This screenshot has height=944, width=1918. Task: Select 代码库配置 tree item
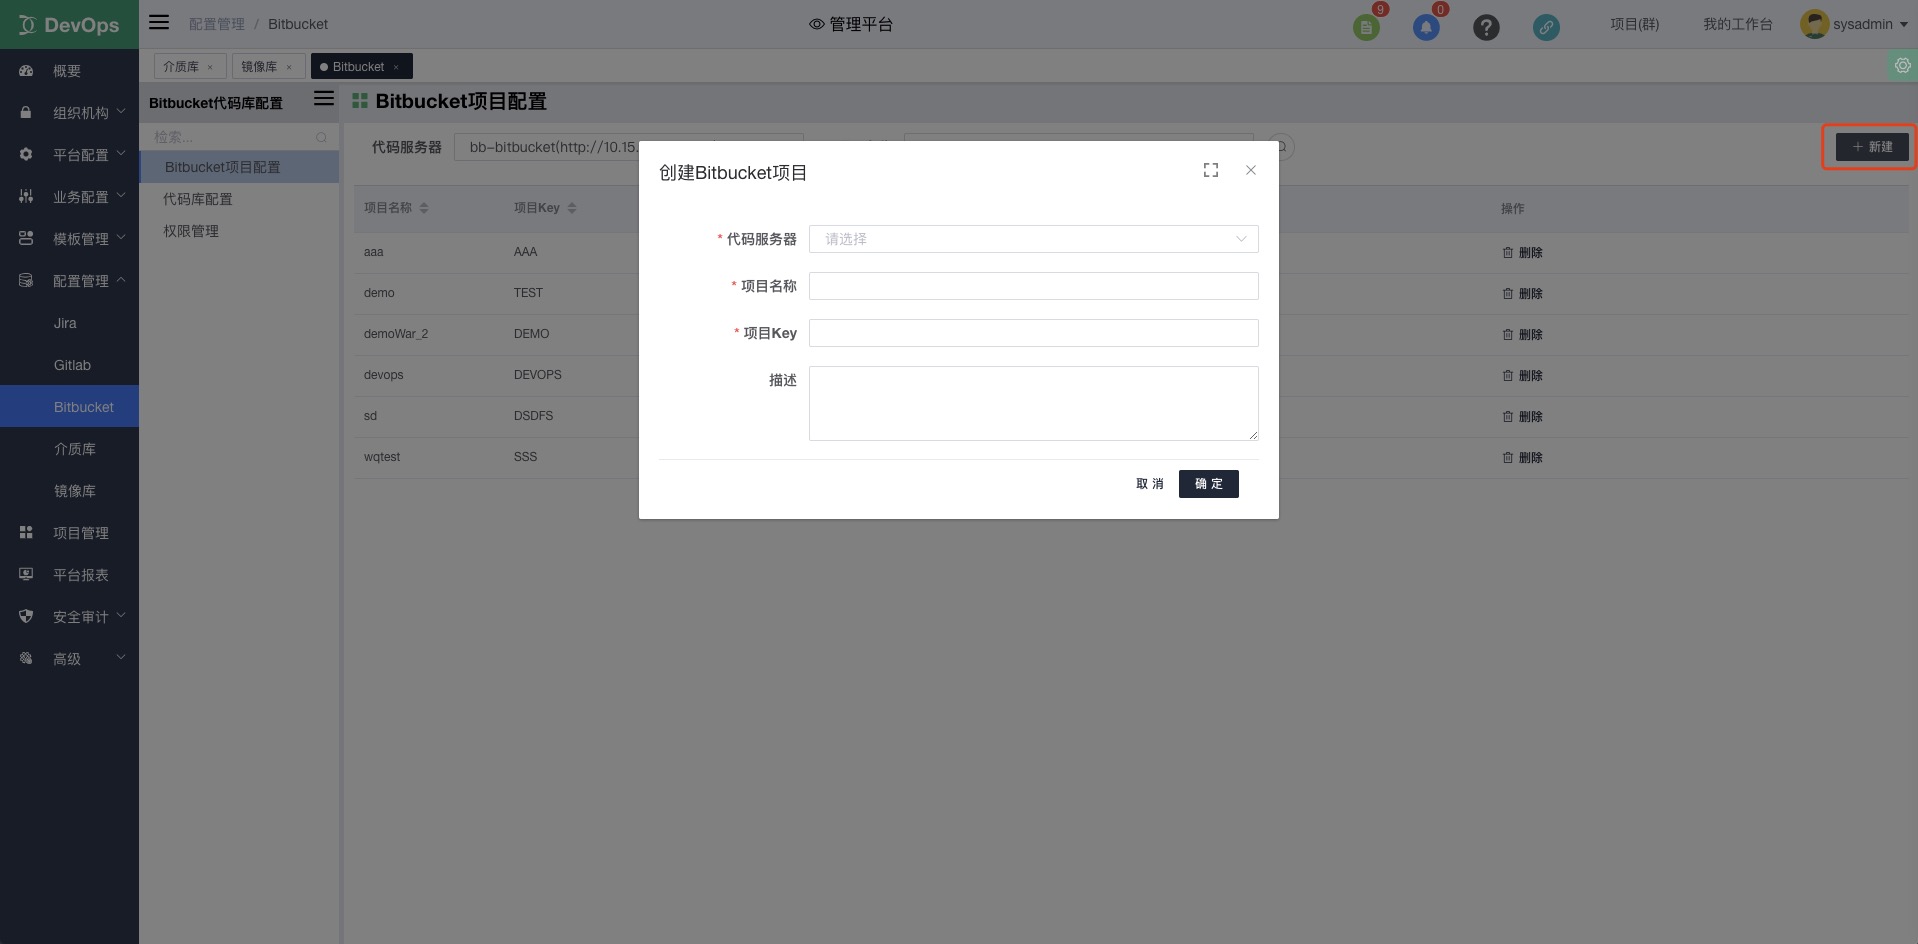click(x=239, y=199)
